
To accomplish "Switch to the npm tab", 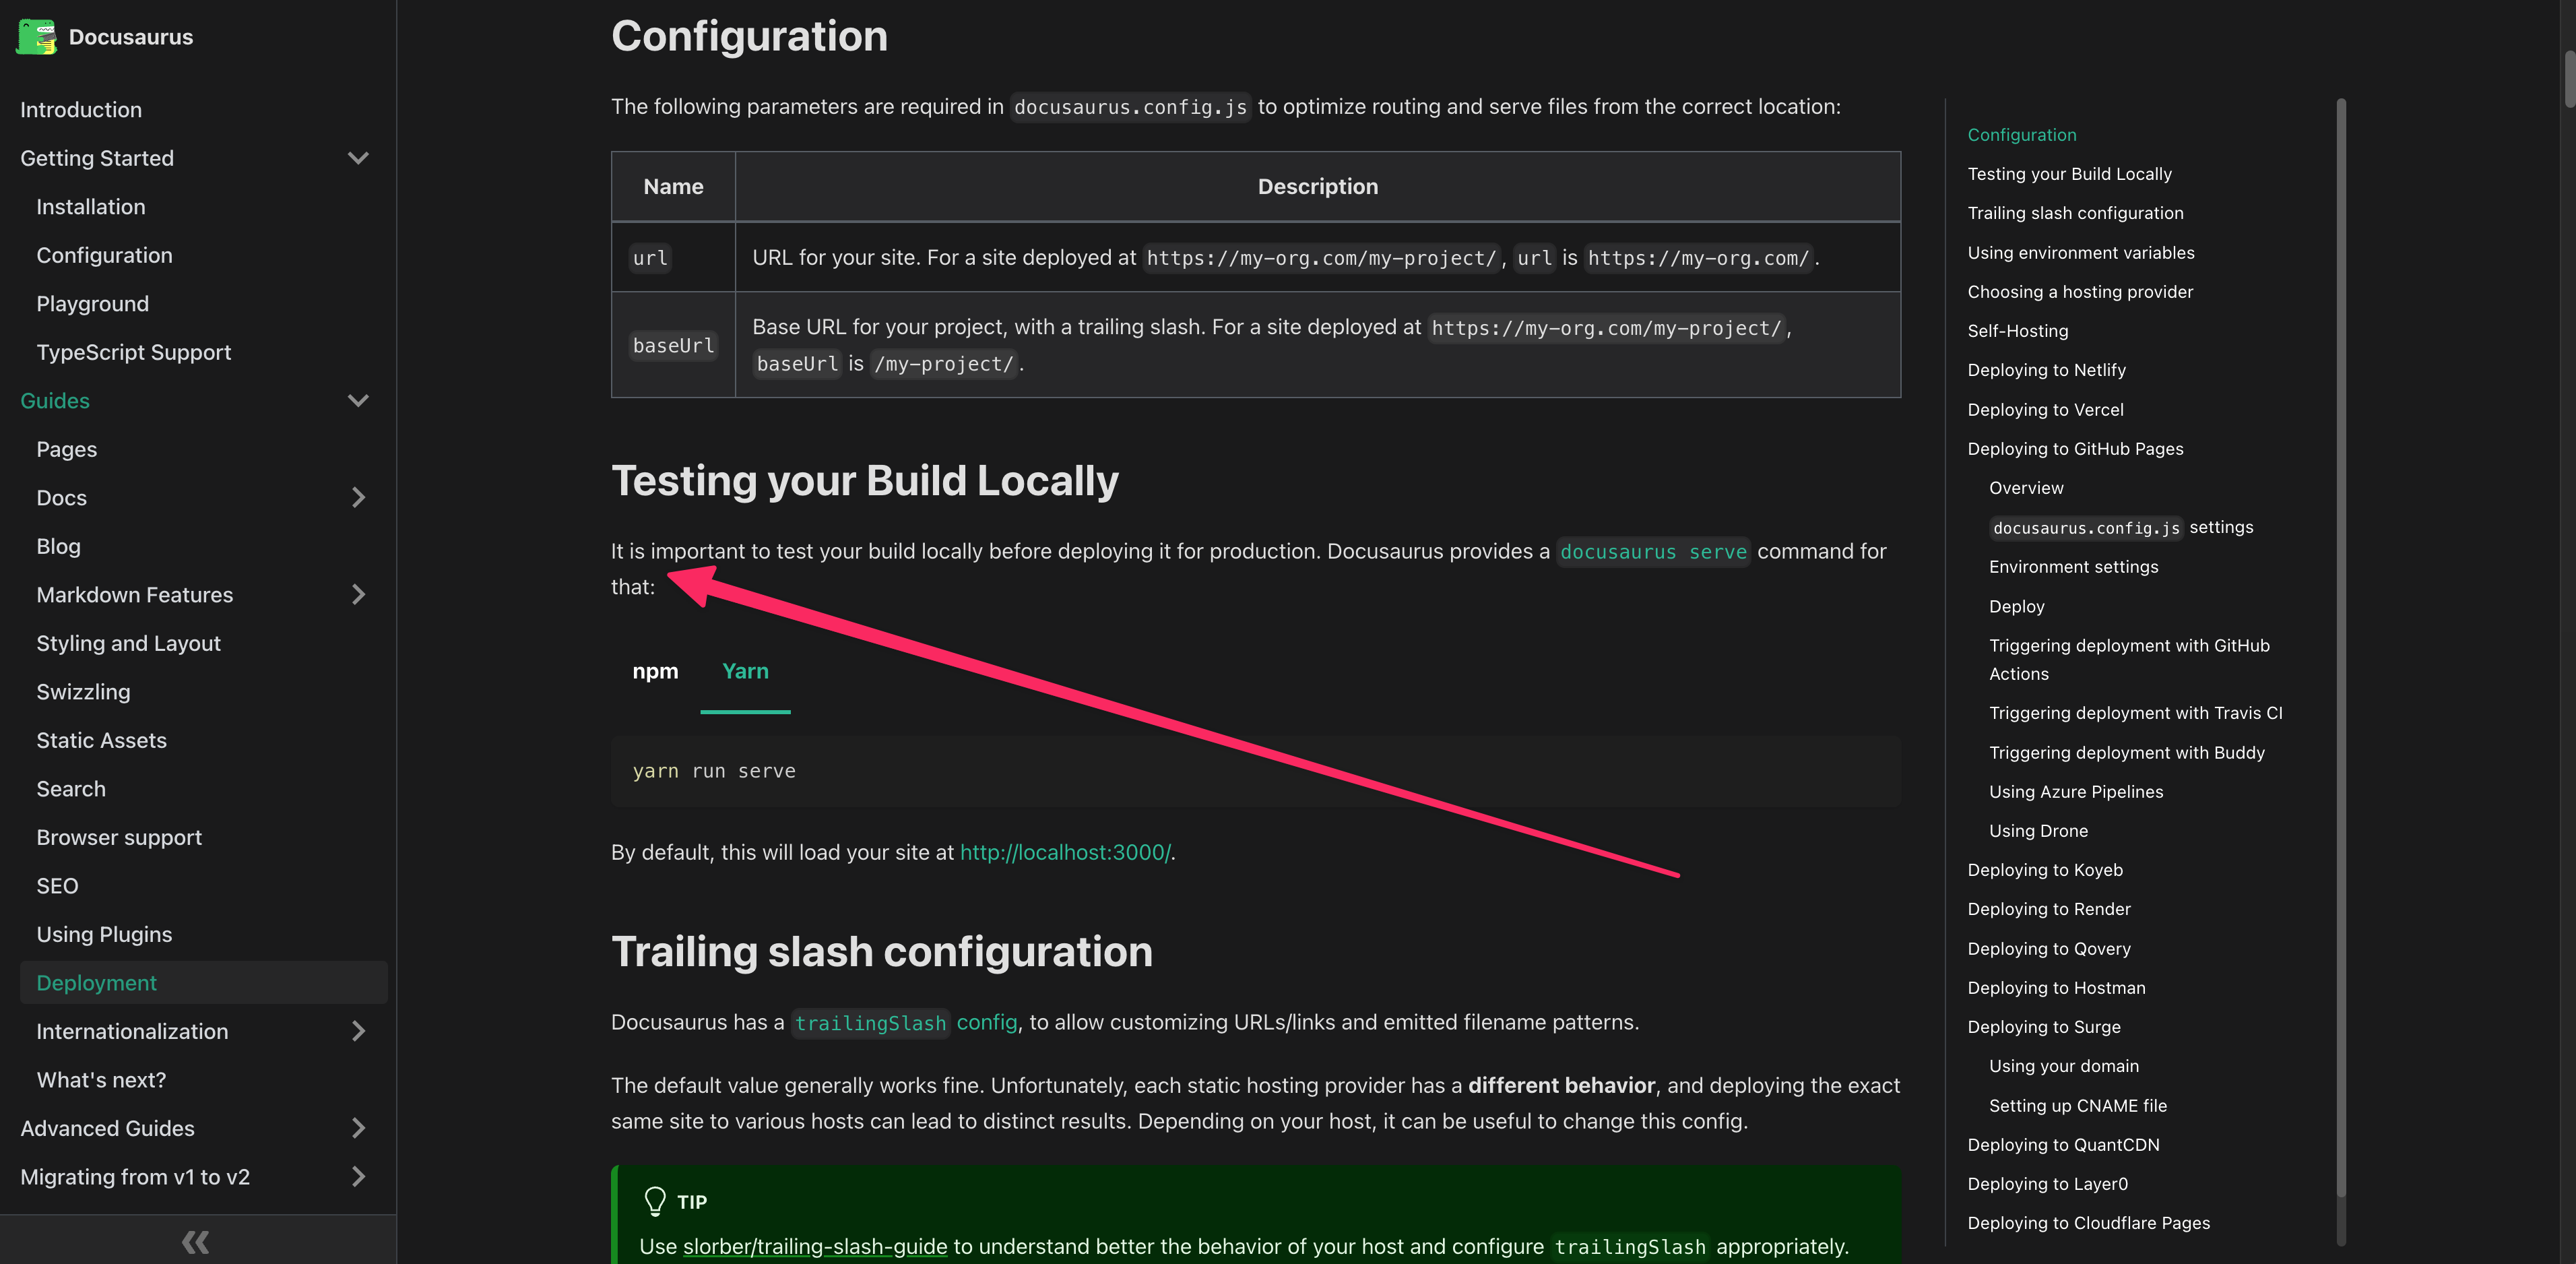I will (x=655, y=671).
